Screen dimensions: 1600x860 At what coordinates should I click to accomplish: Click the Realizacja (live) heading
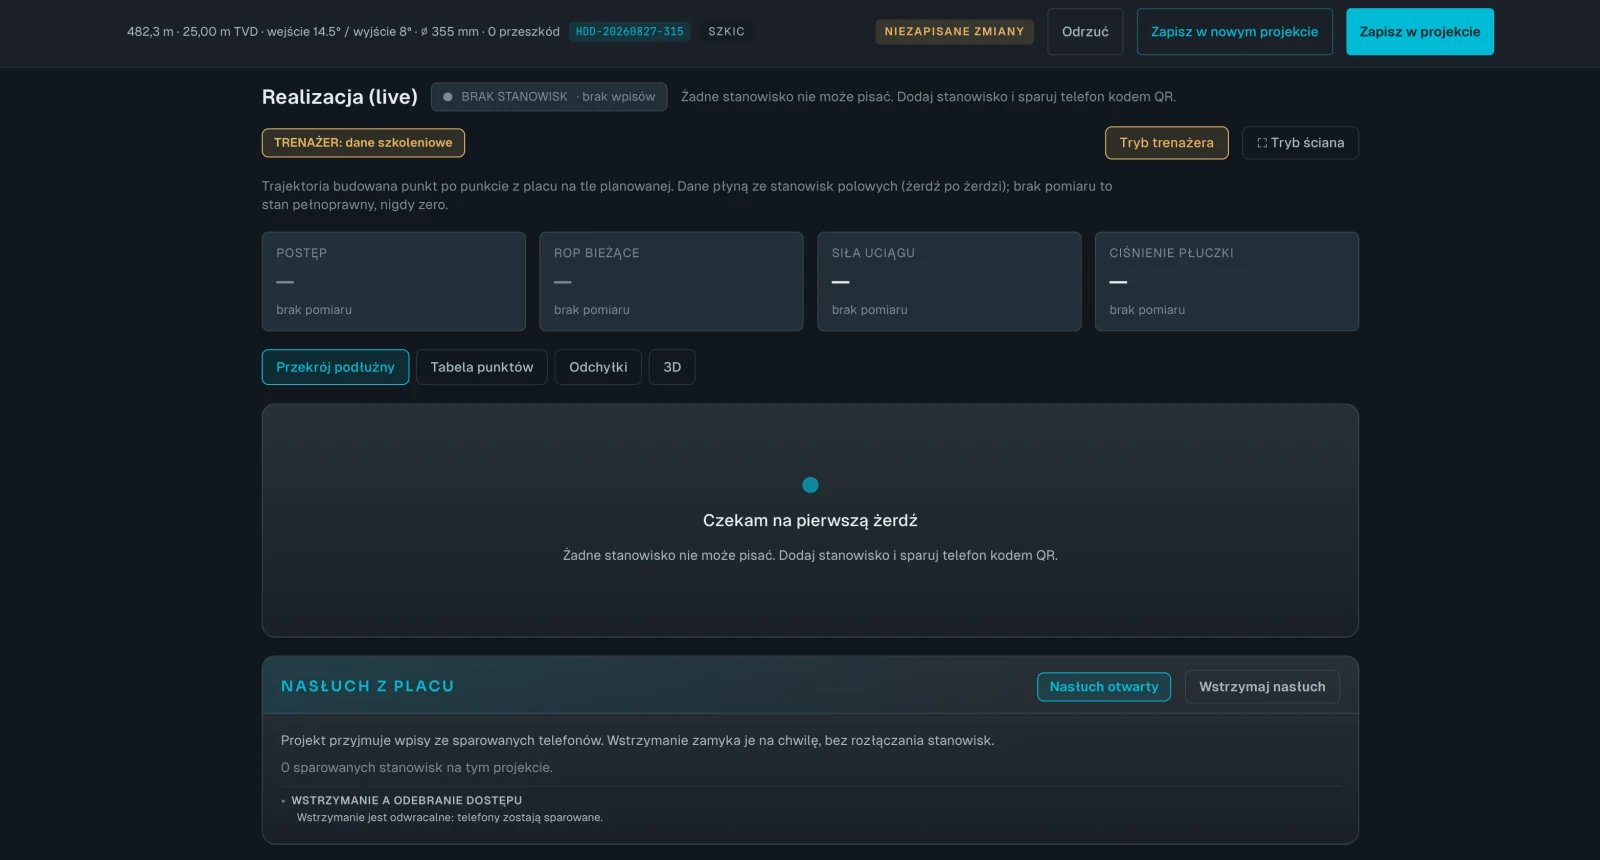340,97
